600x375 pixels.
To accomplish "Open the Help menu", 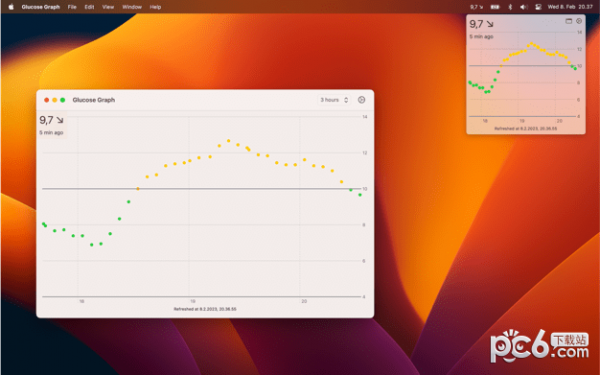I will pyautogui.click(x=155, y=7).
